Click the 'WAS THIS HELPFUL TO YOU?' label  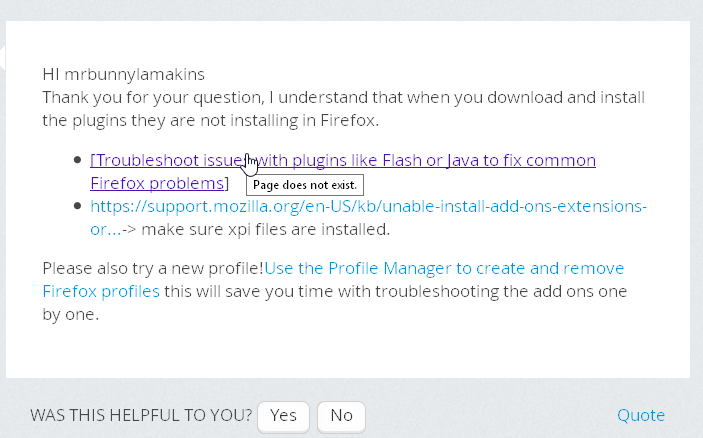(141, 416)
